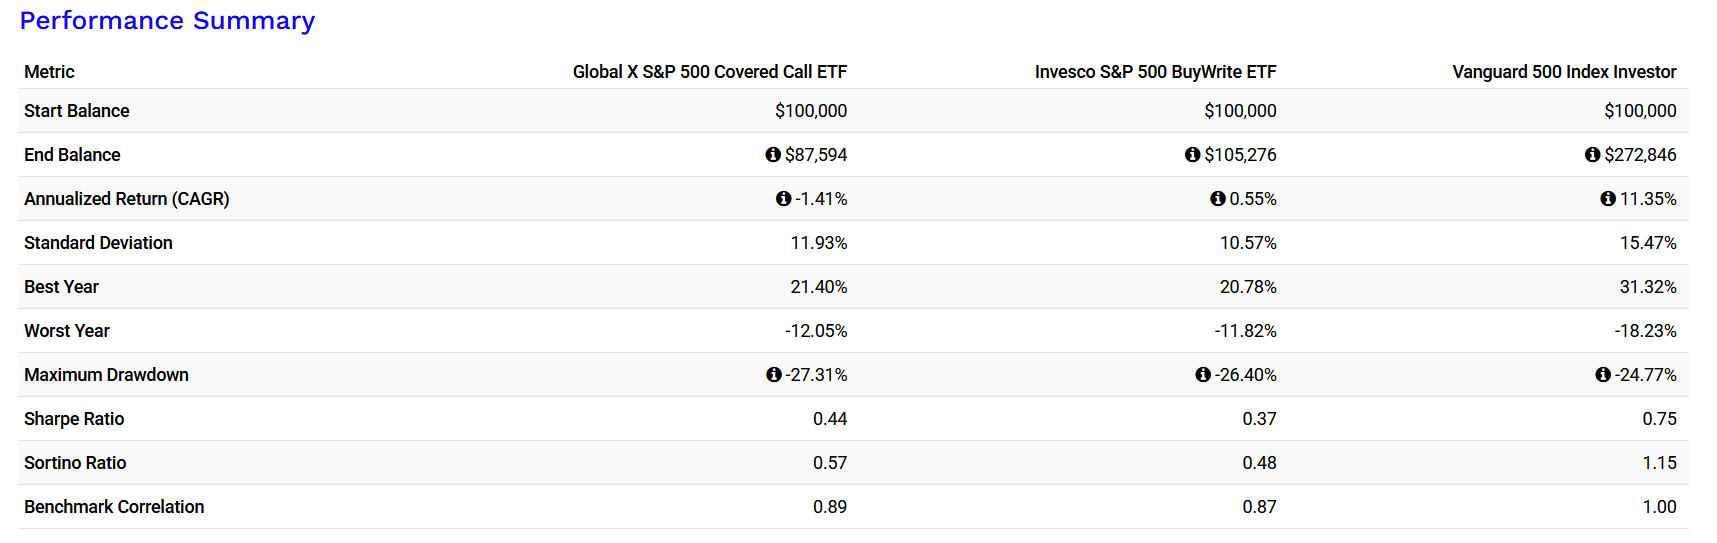
Task: Select Invesco S&P 500 BuyWrite ETF header
Action: (x=1155, y=72)
